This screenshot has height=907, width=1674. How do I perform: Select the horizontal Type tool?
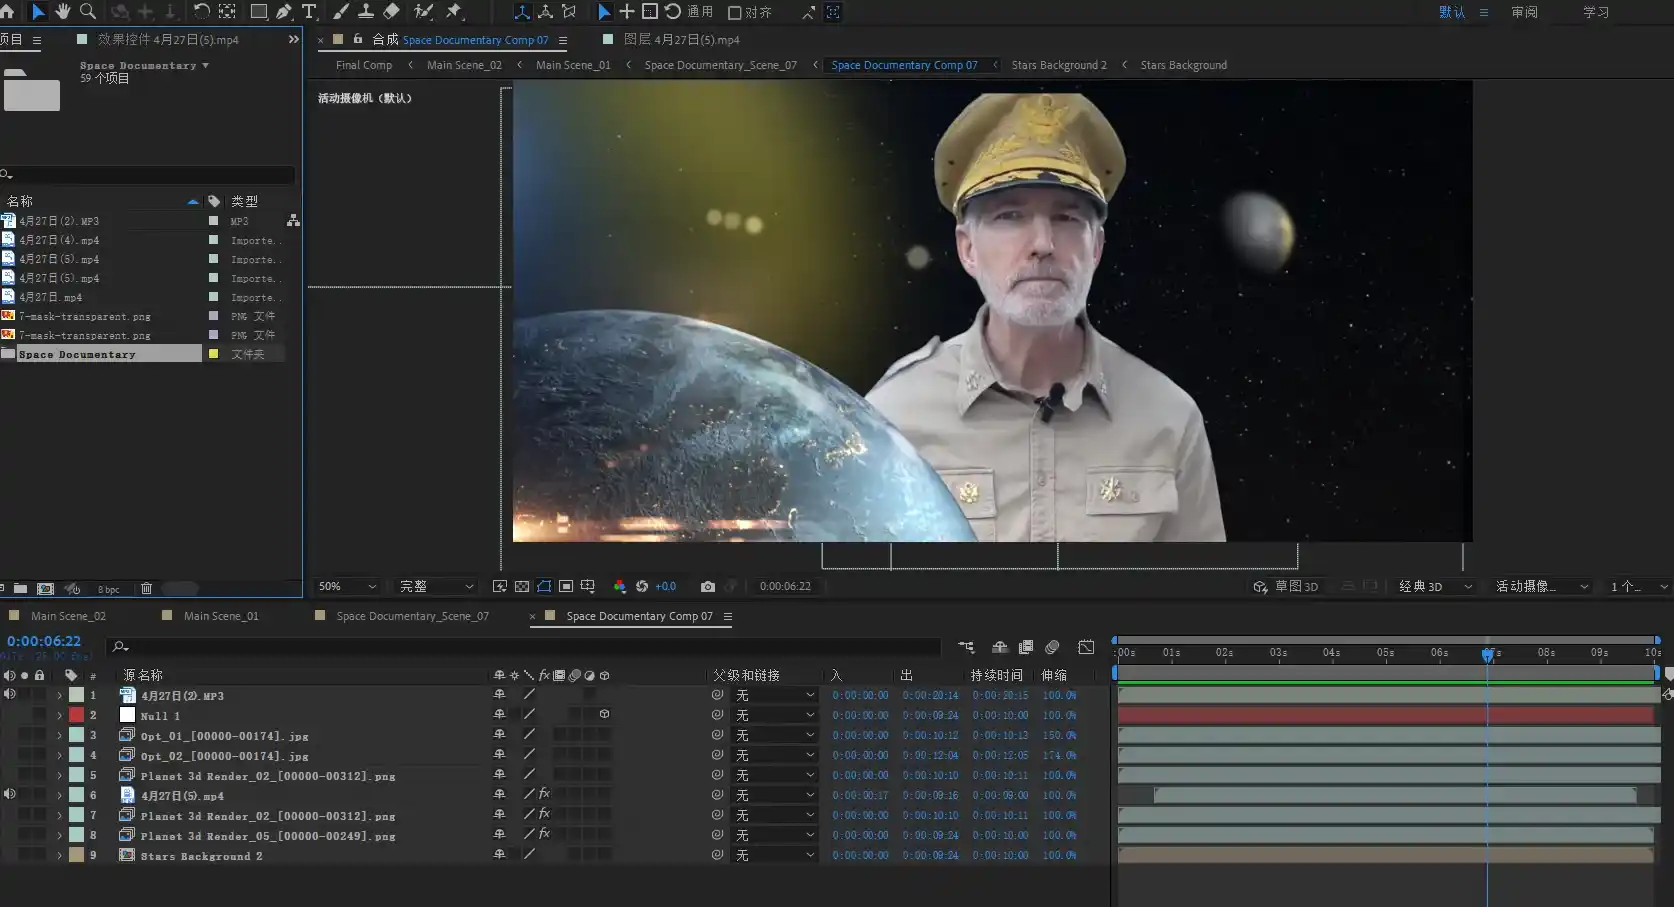tap(309, 12)
